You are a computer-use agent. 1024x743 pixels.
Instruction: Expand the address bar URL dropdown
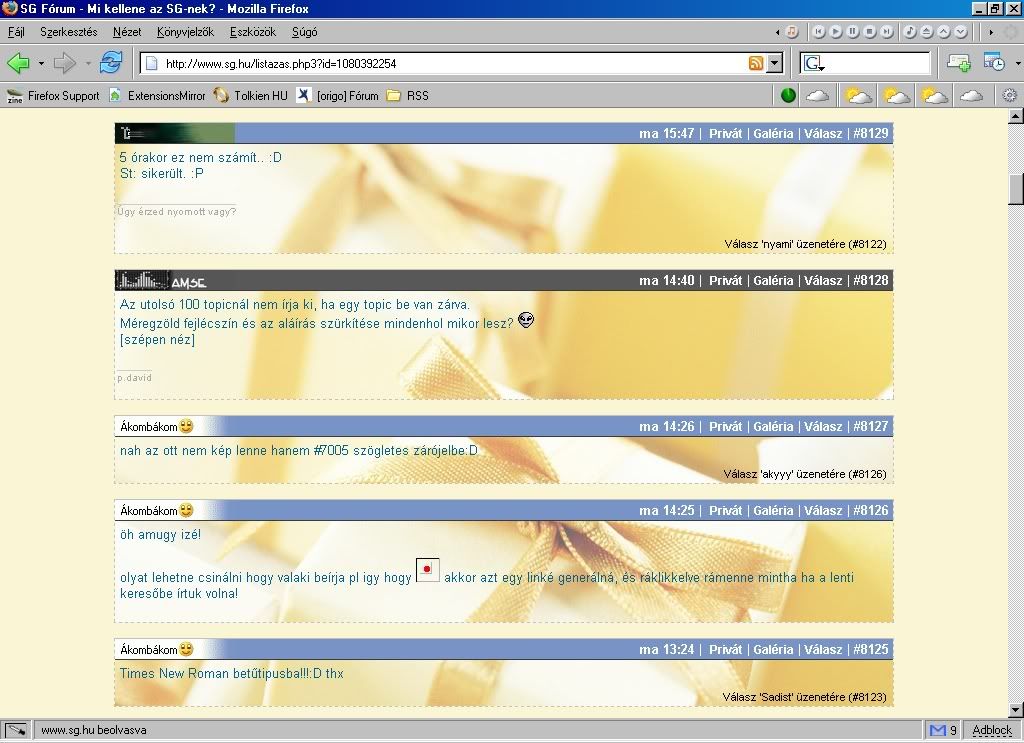point(775,63)
